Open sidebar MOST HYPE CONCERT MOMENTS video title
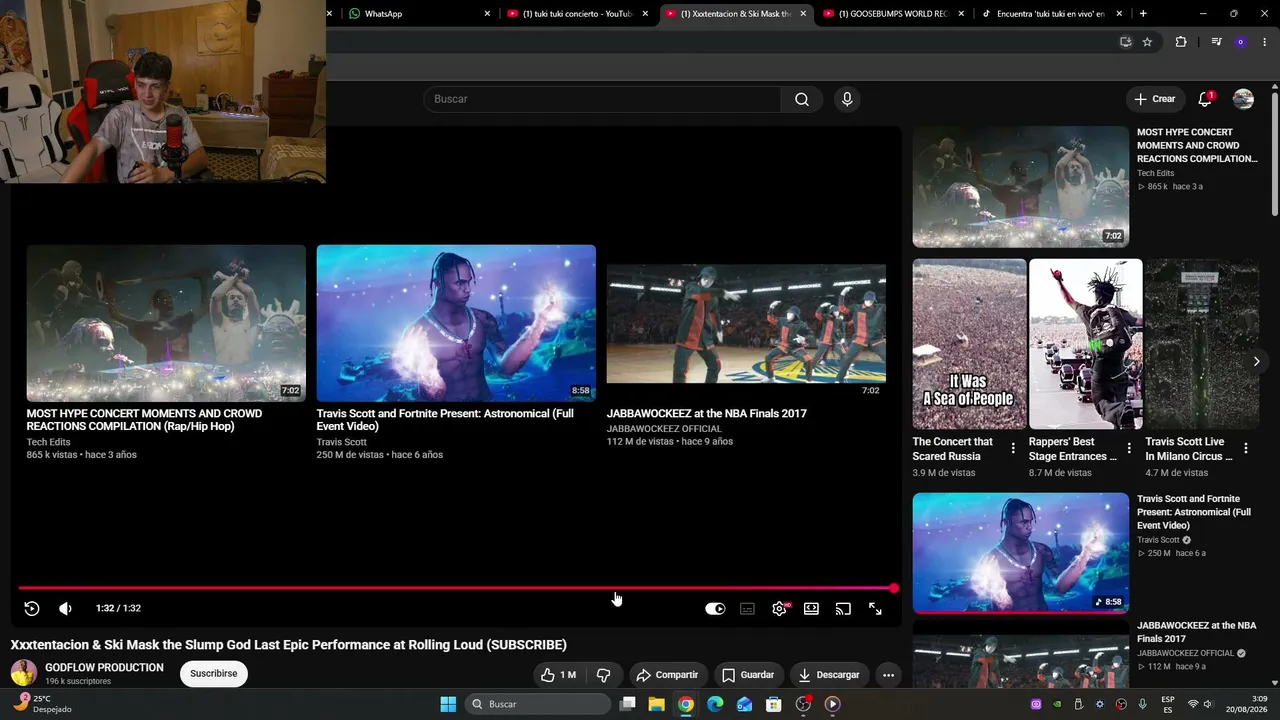This screenshot has height=720, width=1280. tap(1197, 145)
